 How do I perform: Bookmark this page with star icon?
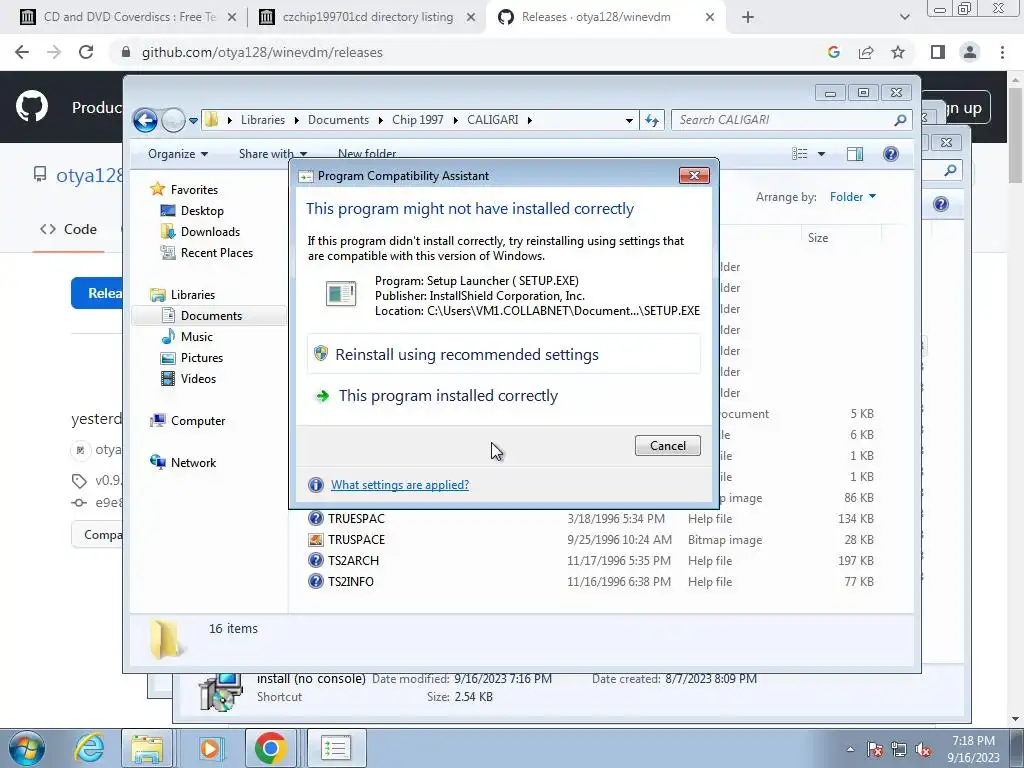[x=898, y=52]
